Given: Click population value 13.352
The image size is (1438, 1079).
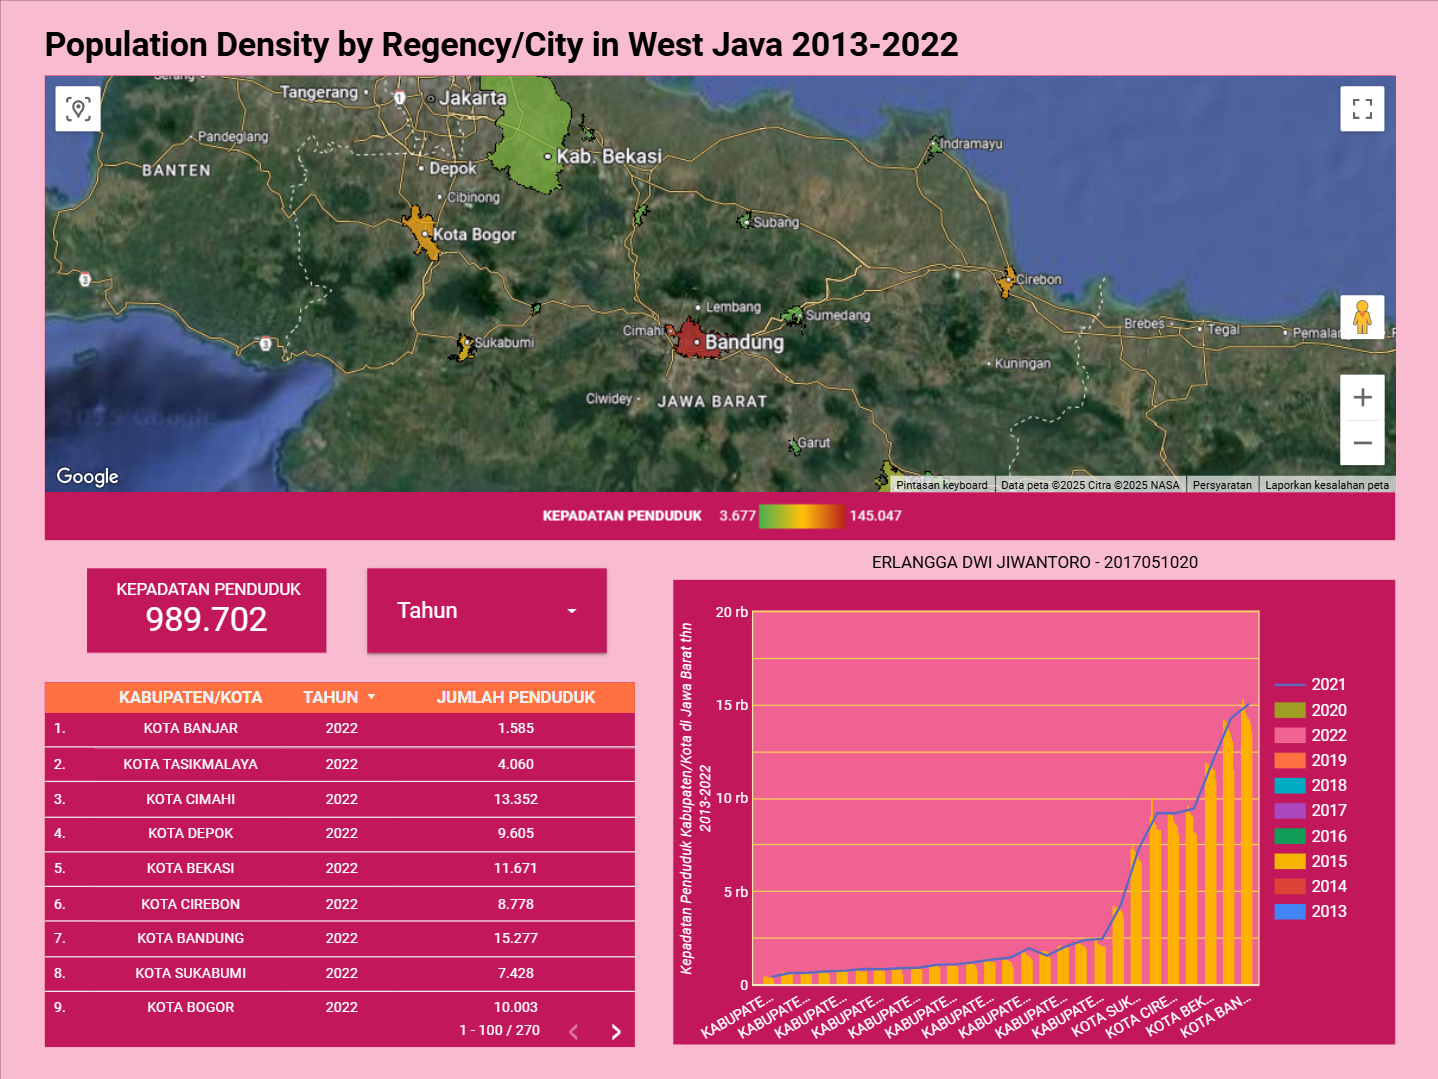Looking at the screenshot, I should [x=516, y=799].
